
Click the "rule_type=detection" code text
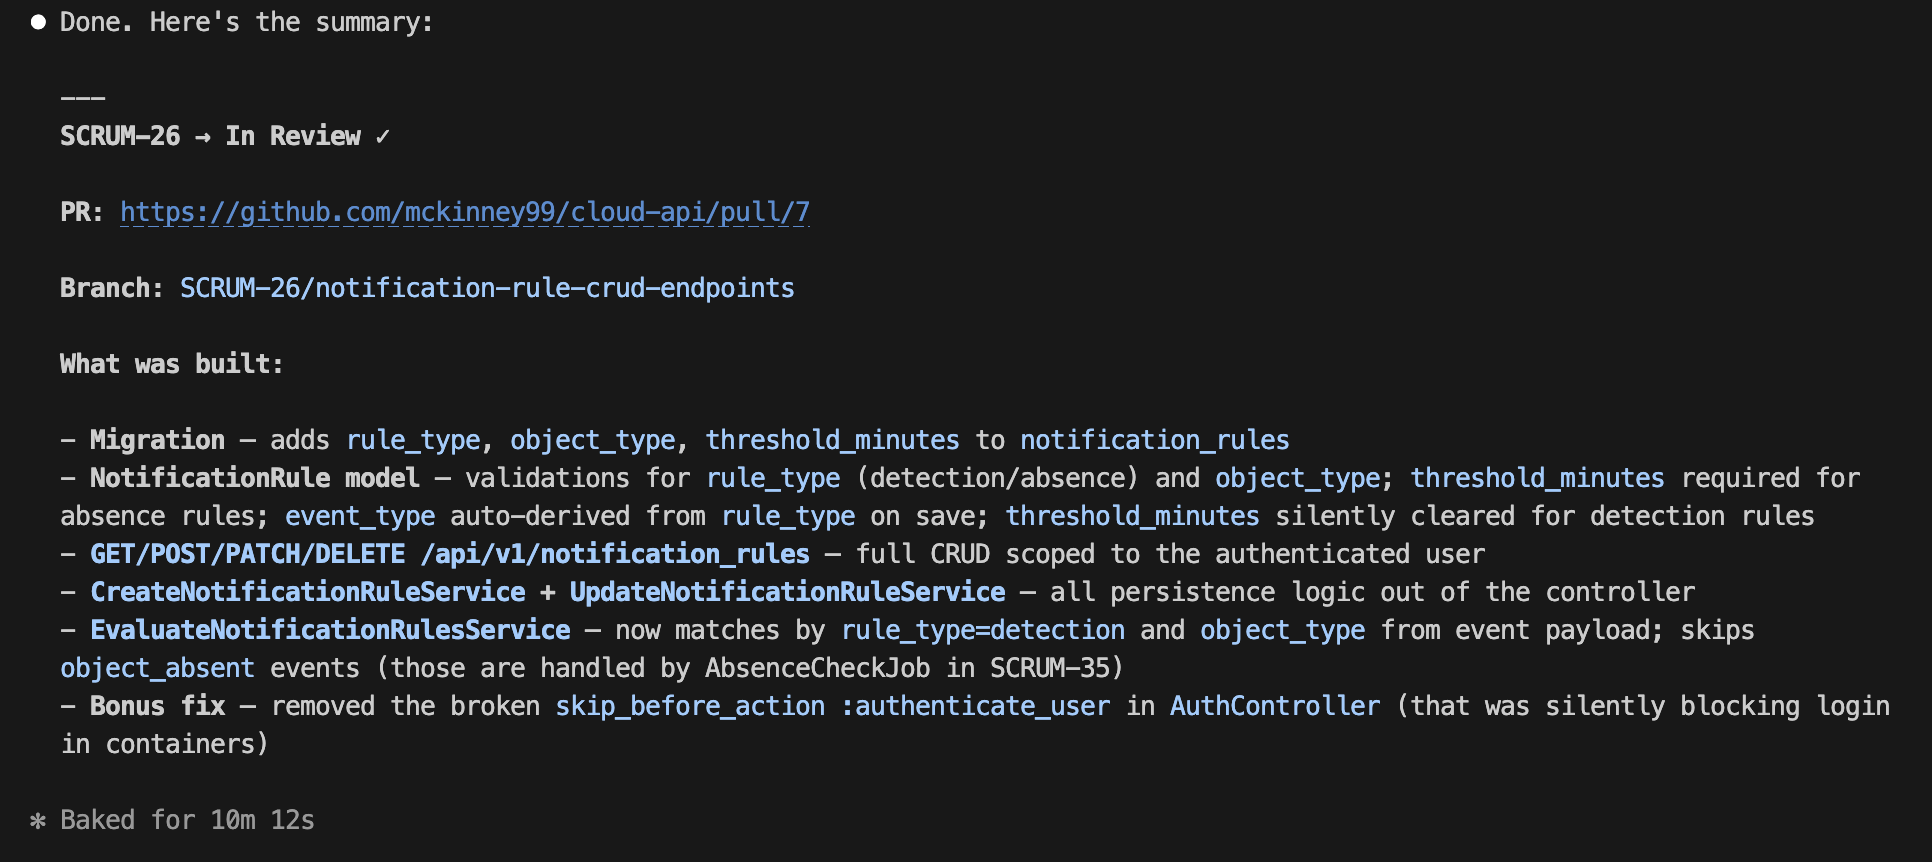click(983, 630)
